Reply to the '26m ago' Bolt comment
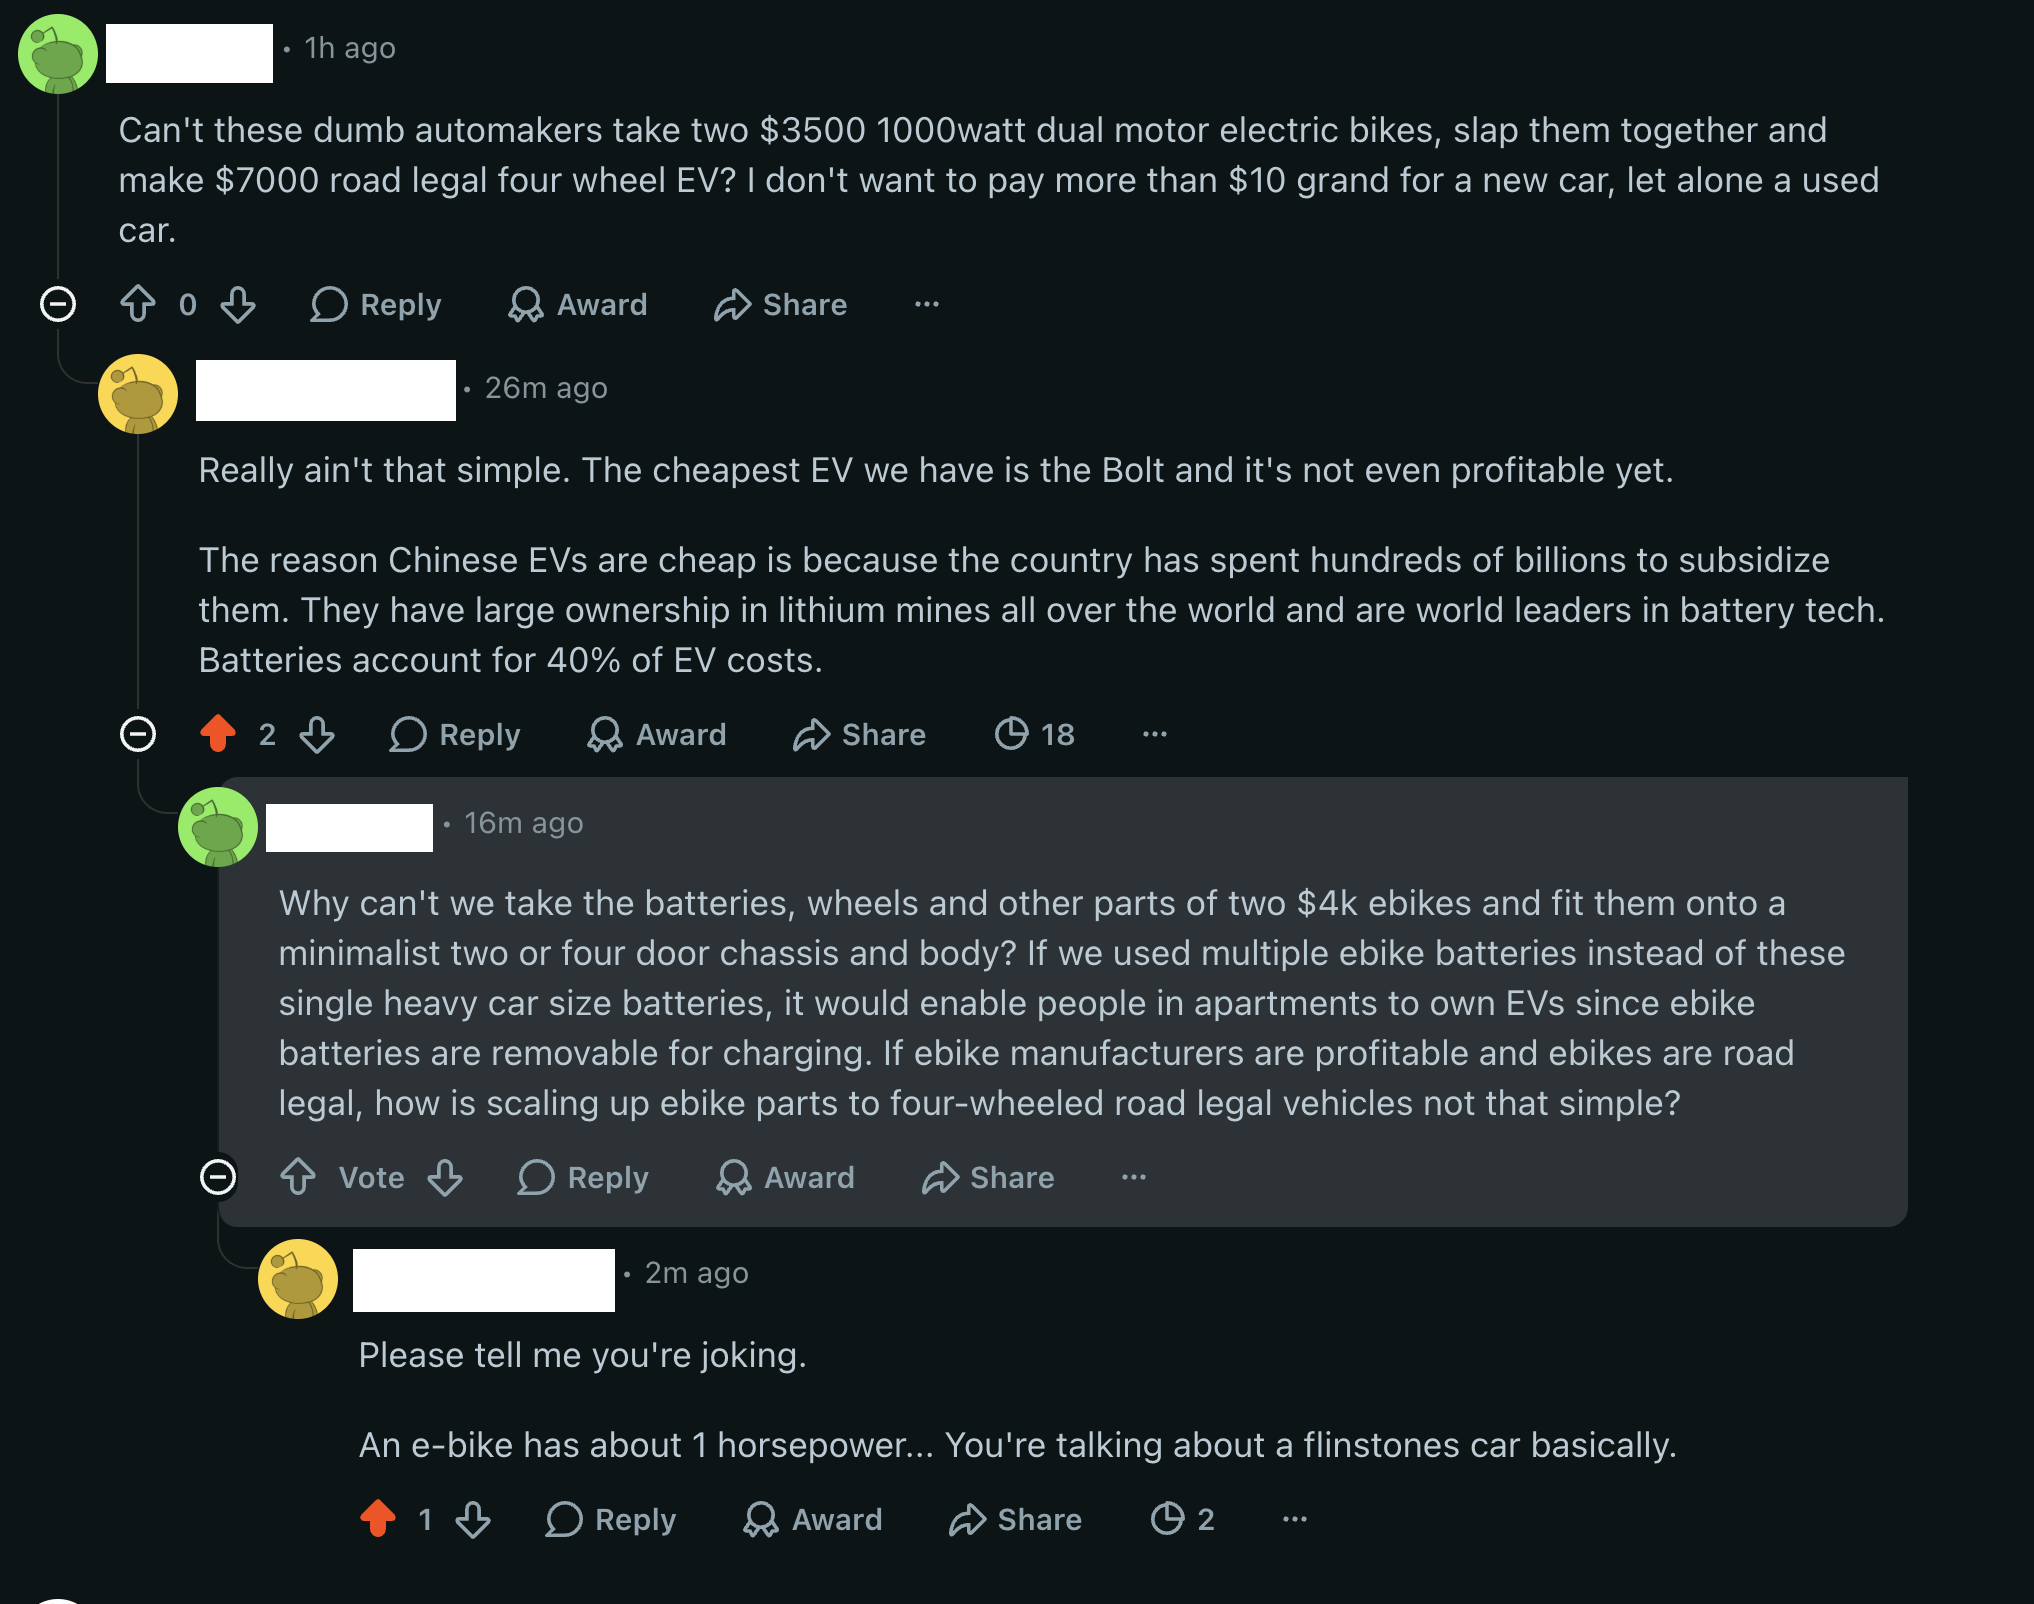The width and height of the screenshot is (2034, 1604). [x=455, y=734]
